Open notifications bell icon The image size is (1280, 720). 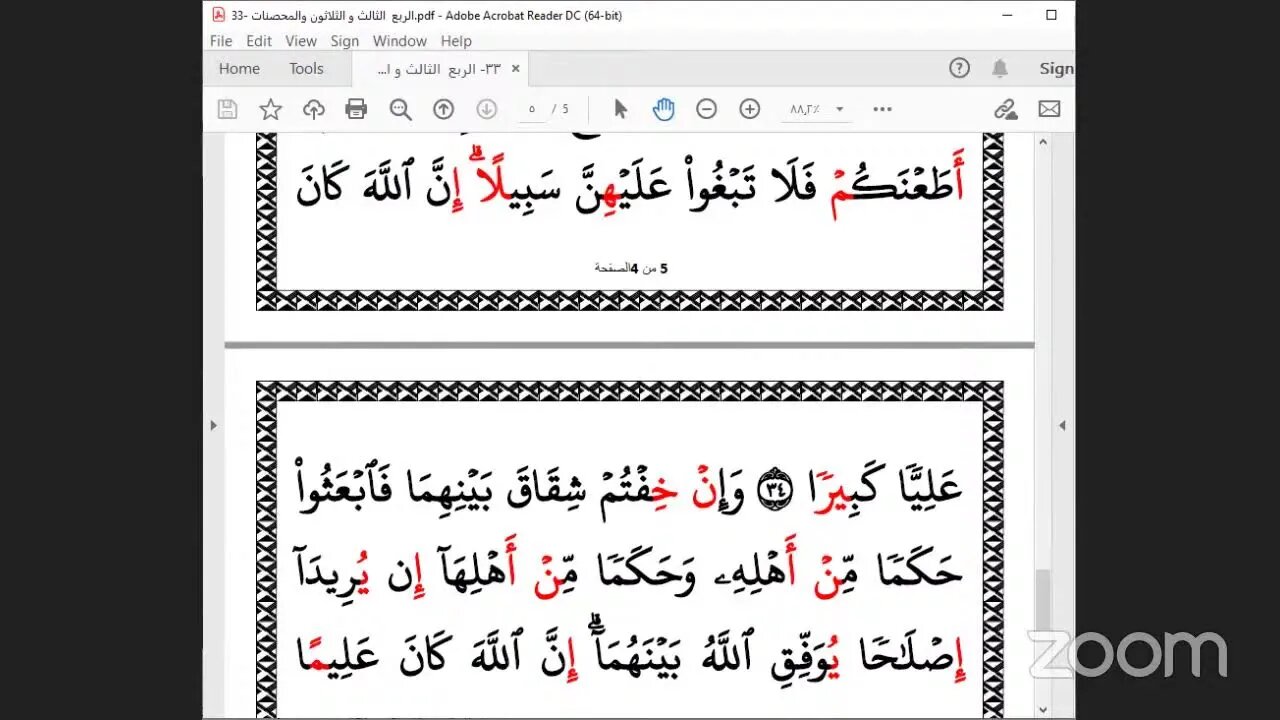pyautogui.click(x=1000, y=68)
